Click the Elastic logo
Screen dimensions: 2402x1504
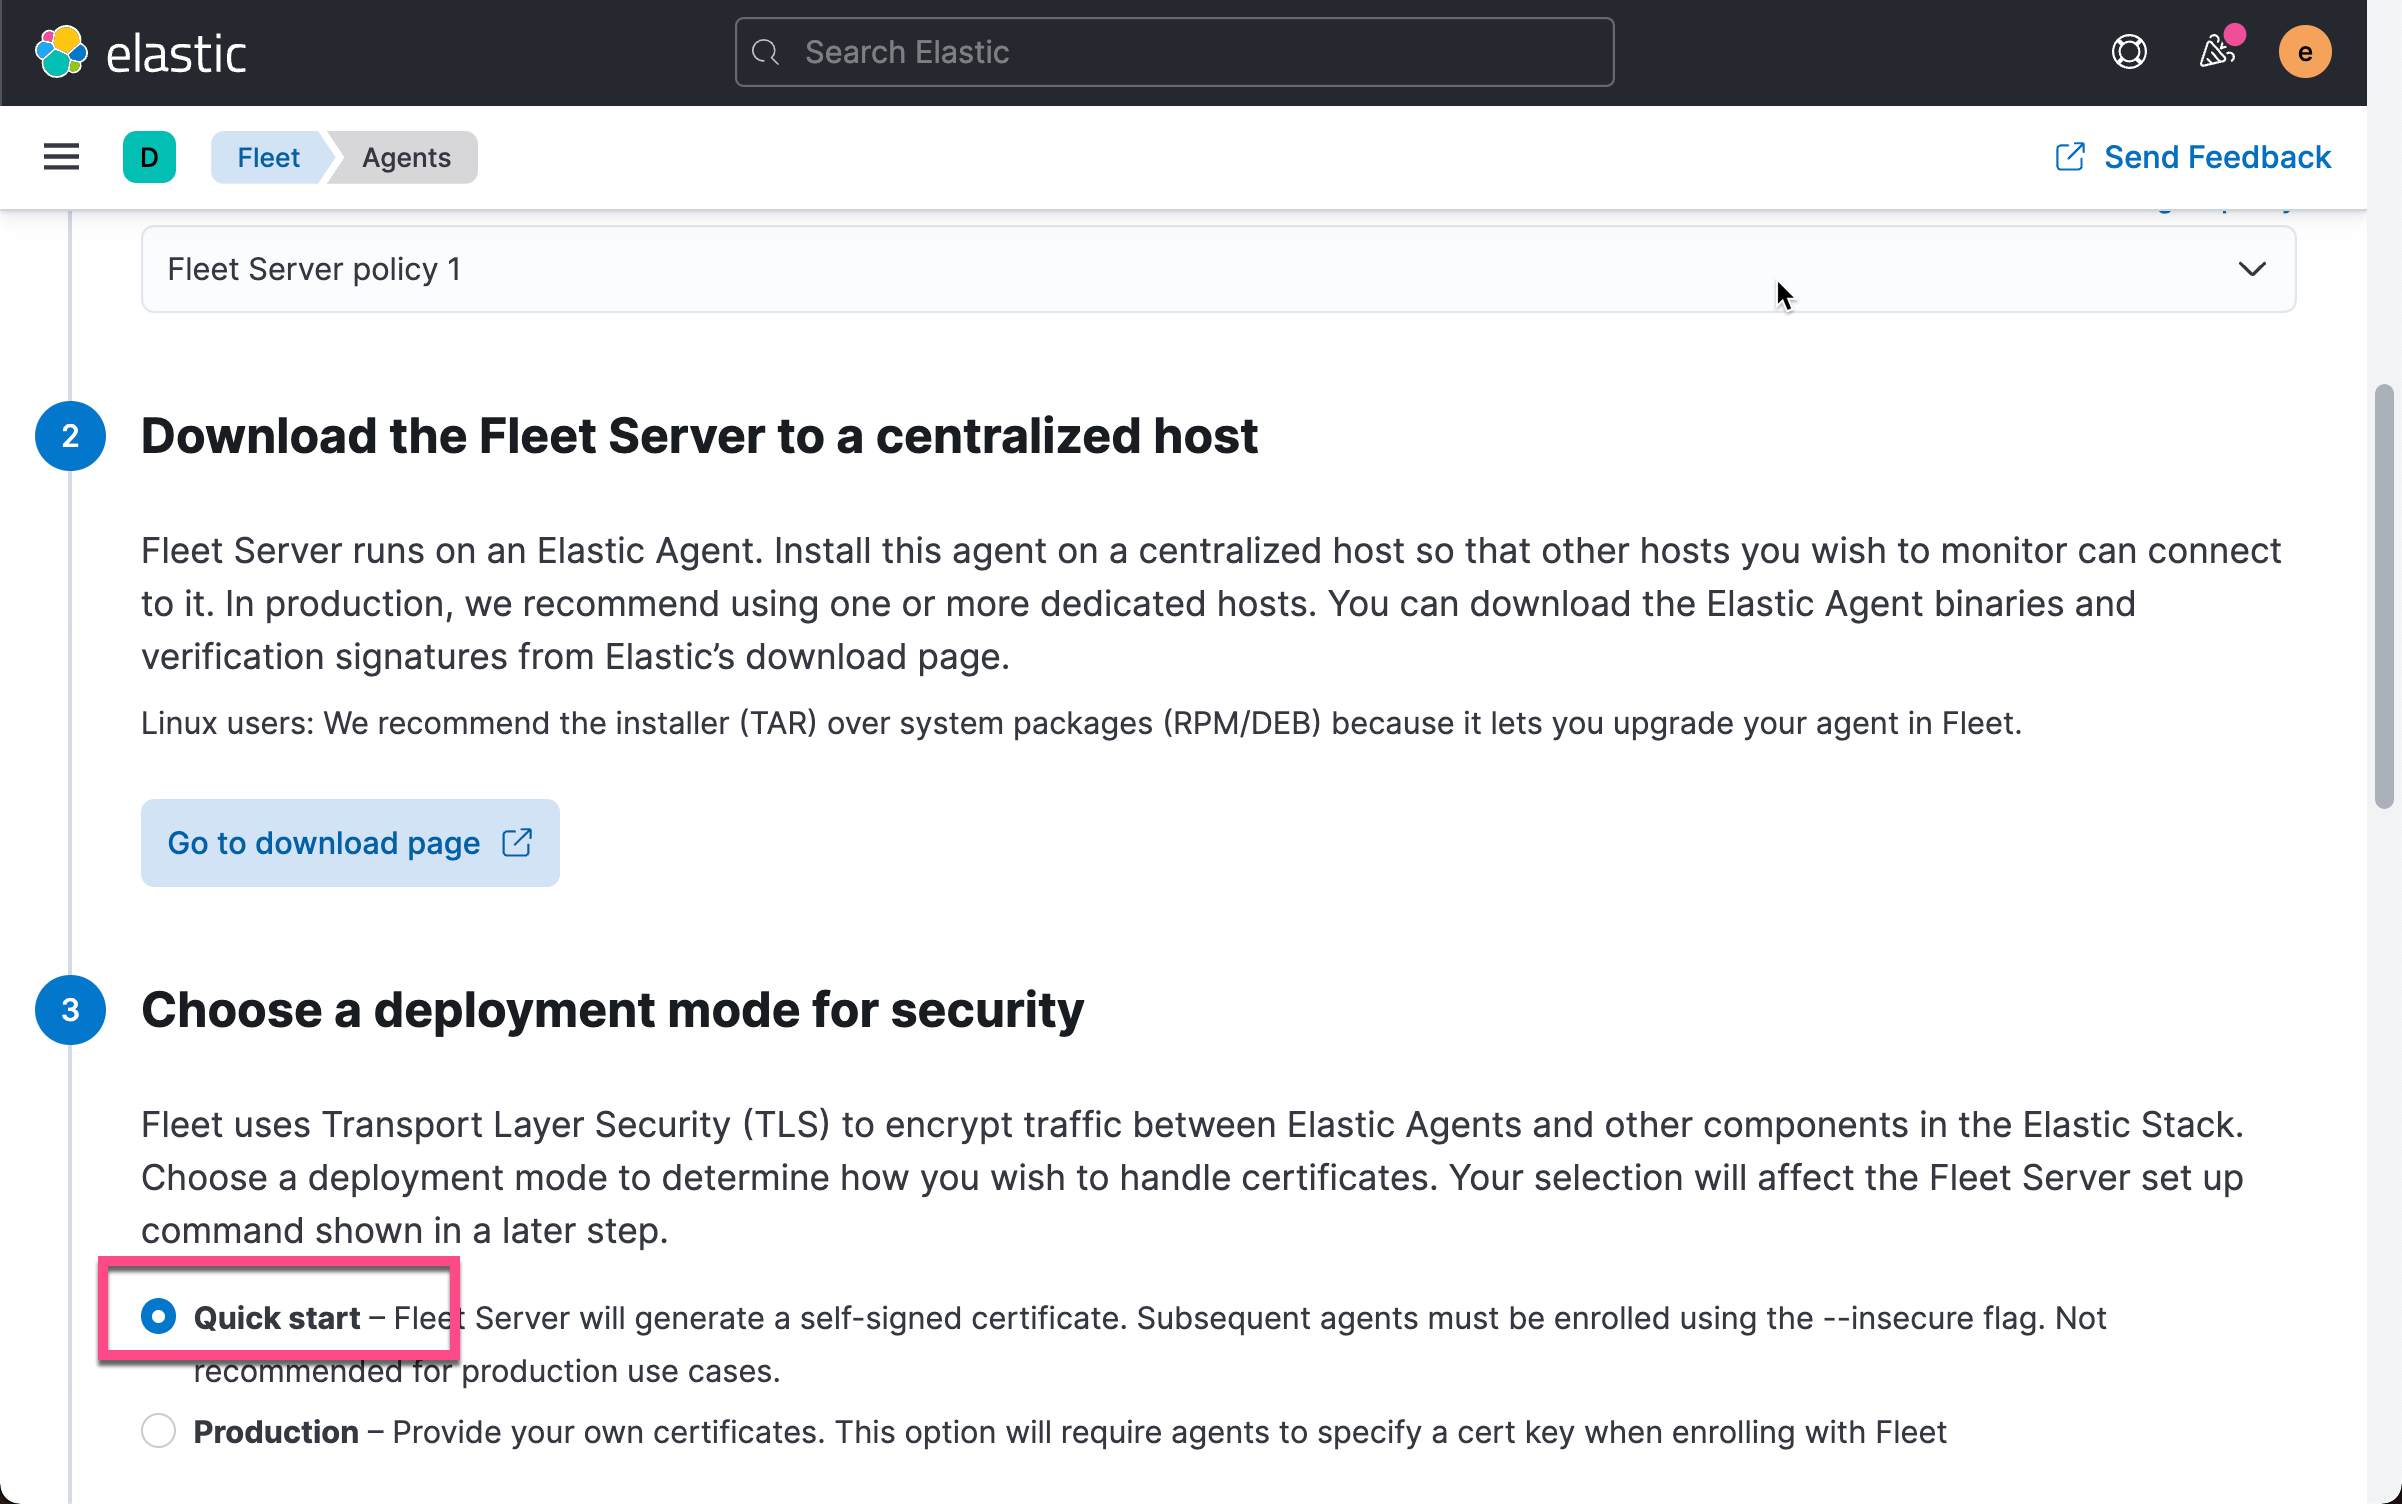140,51
